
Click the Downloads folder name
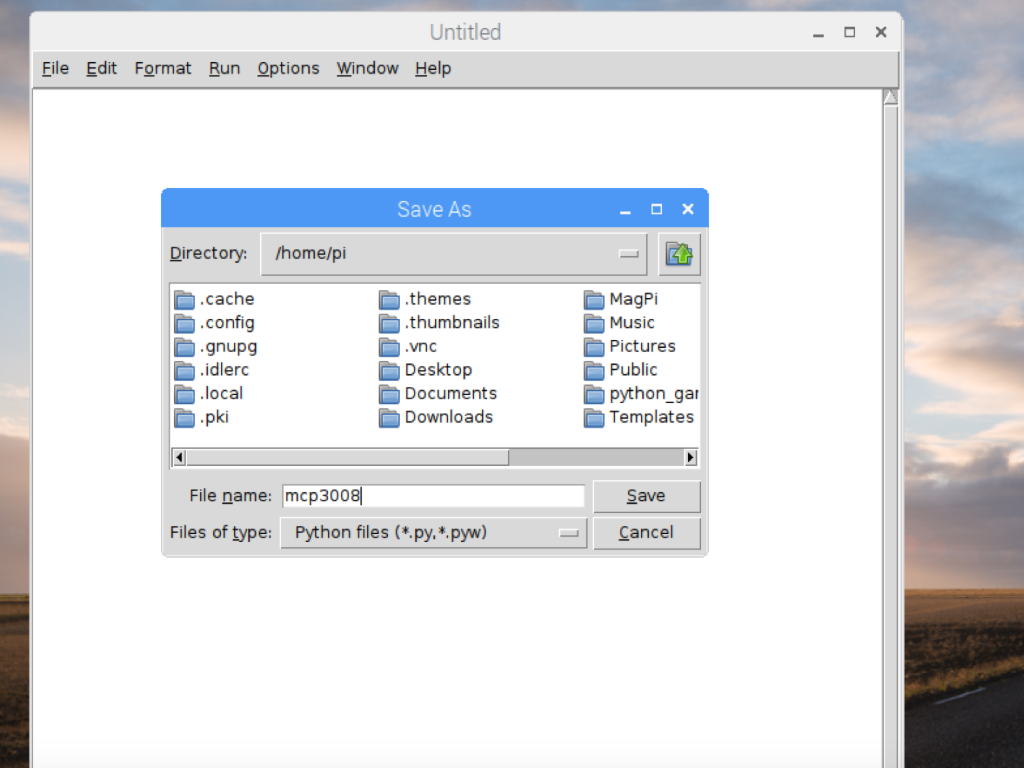point(449,417)
